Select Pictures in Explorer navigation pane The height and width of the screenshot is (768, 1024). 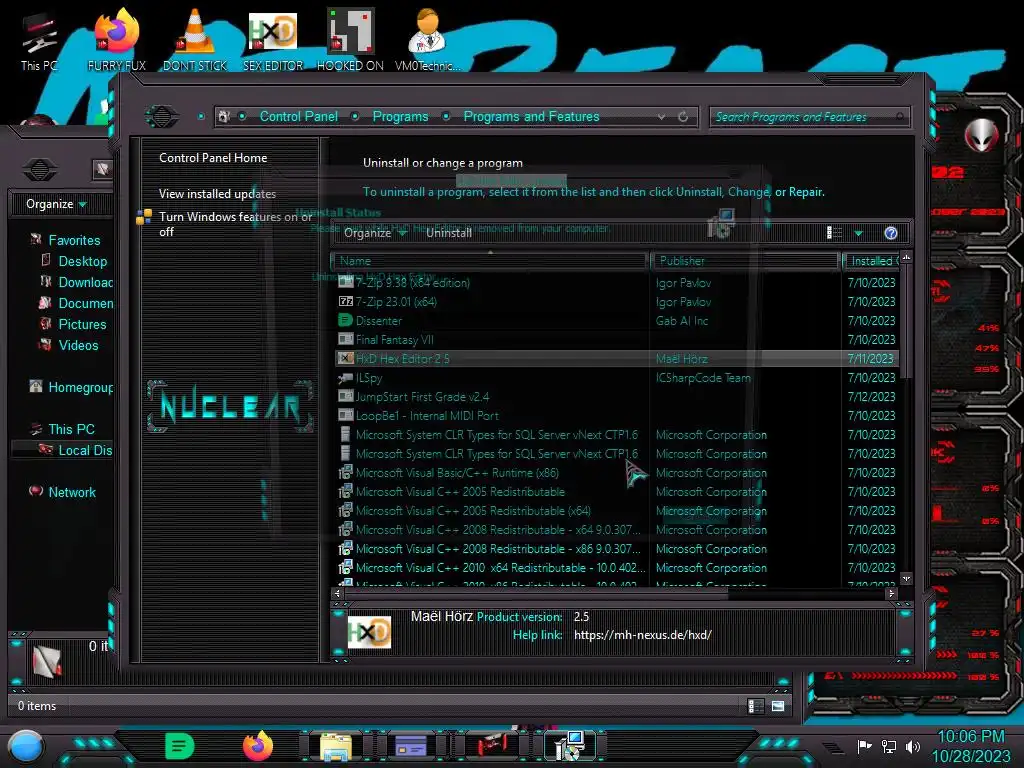pyautogui.click(x=82, y=325)
